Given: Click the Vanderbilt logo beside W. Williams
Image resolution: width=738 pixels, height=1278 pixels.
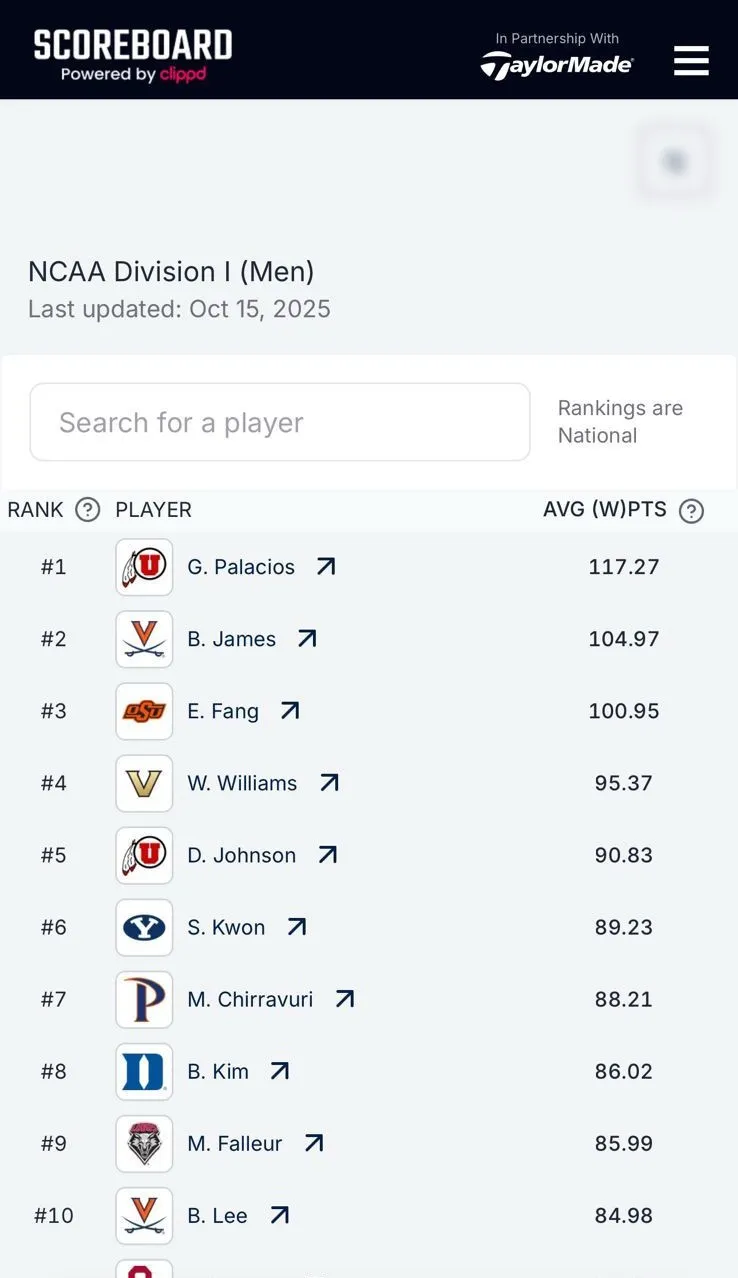Looking at the screenshot, I should coord(144,783).
